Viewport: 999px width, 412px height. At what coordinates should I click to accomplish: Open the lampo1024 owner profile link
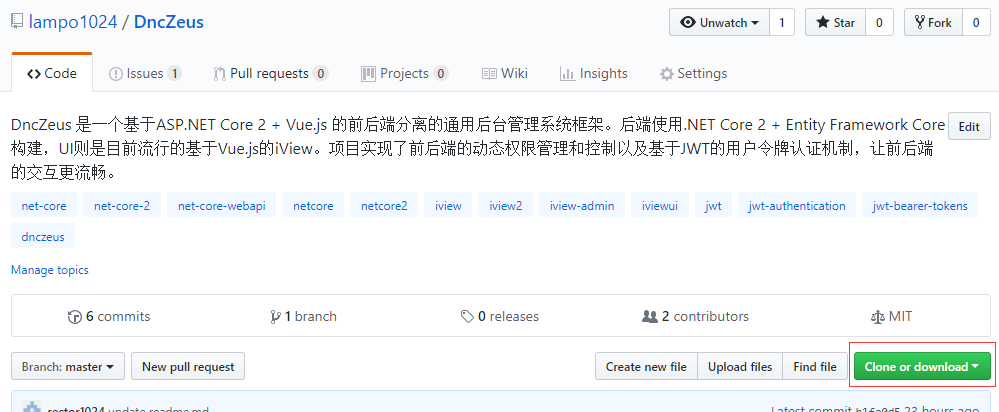(x=73, y=22)
